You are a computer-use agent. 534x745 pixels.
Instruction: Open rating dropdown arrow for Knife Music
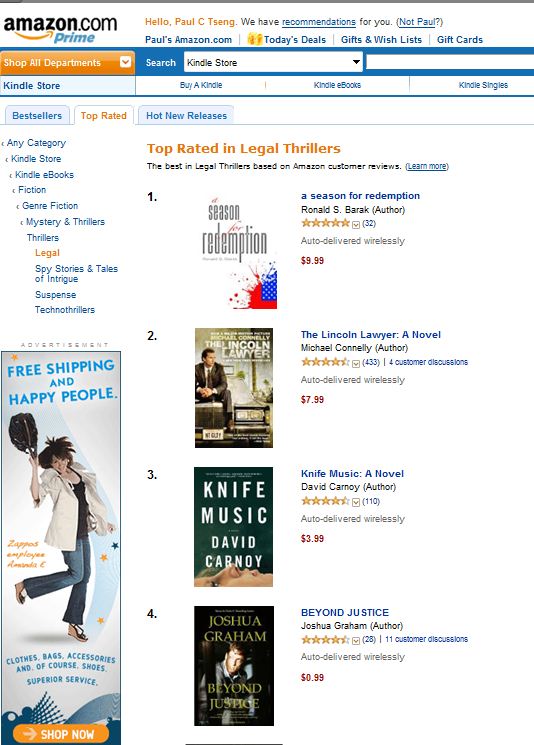coord(356,502)
